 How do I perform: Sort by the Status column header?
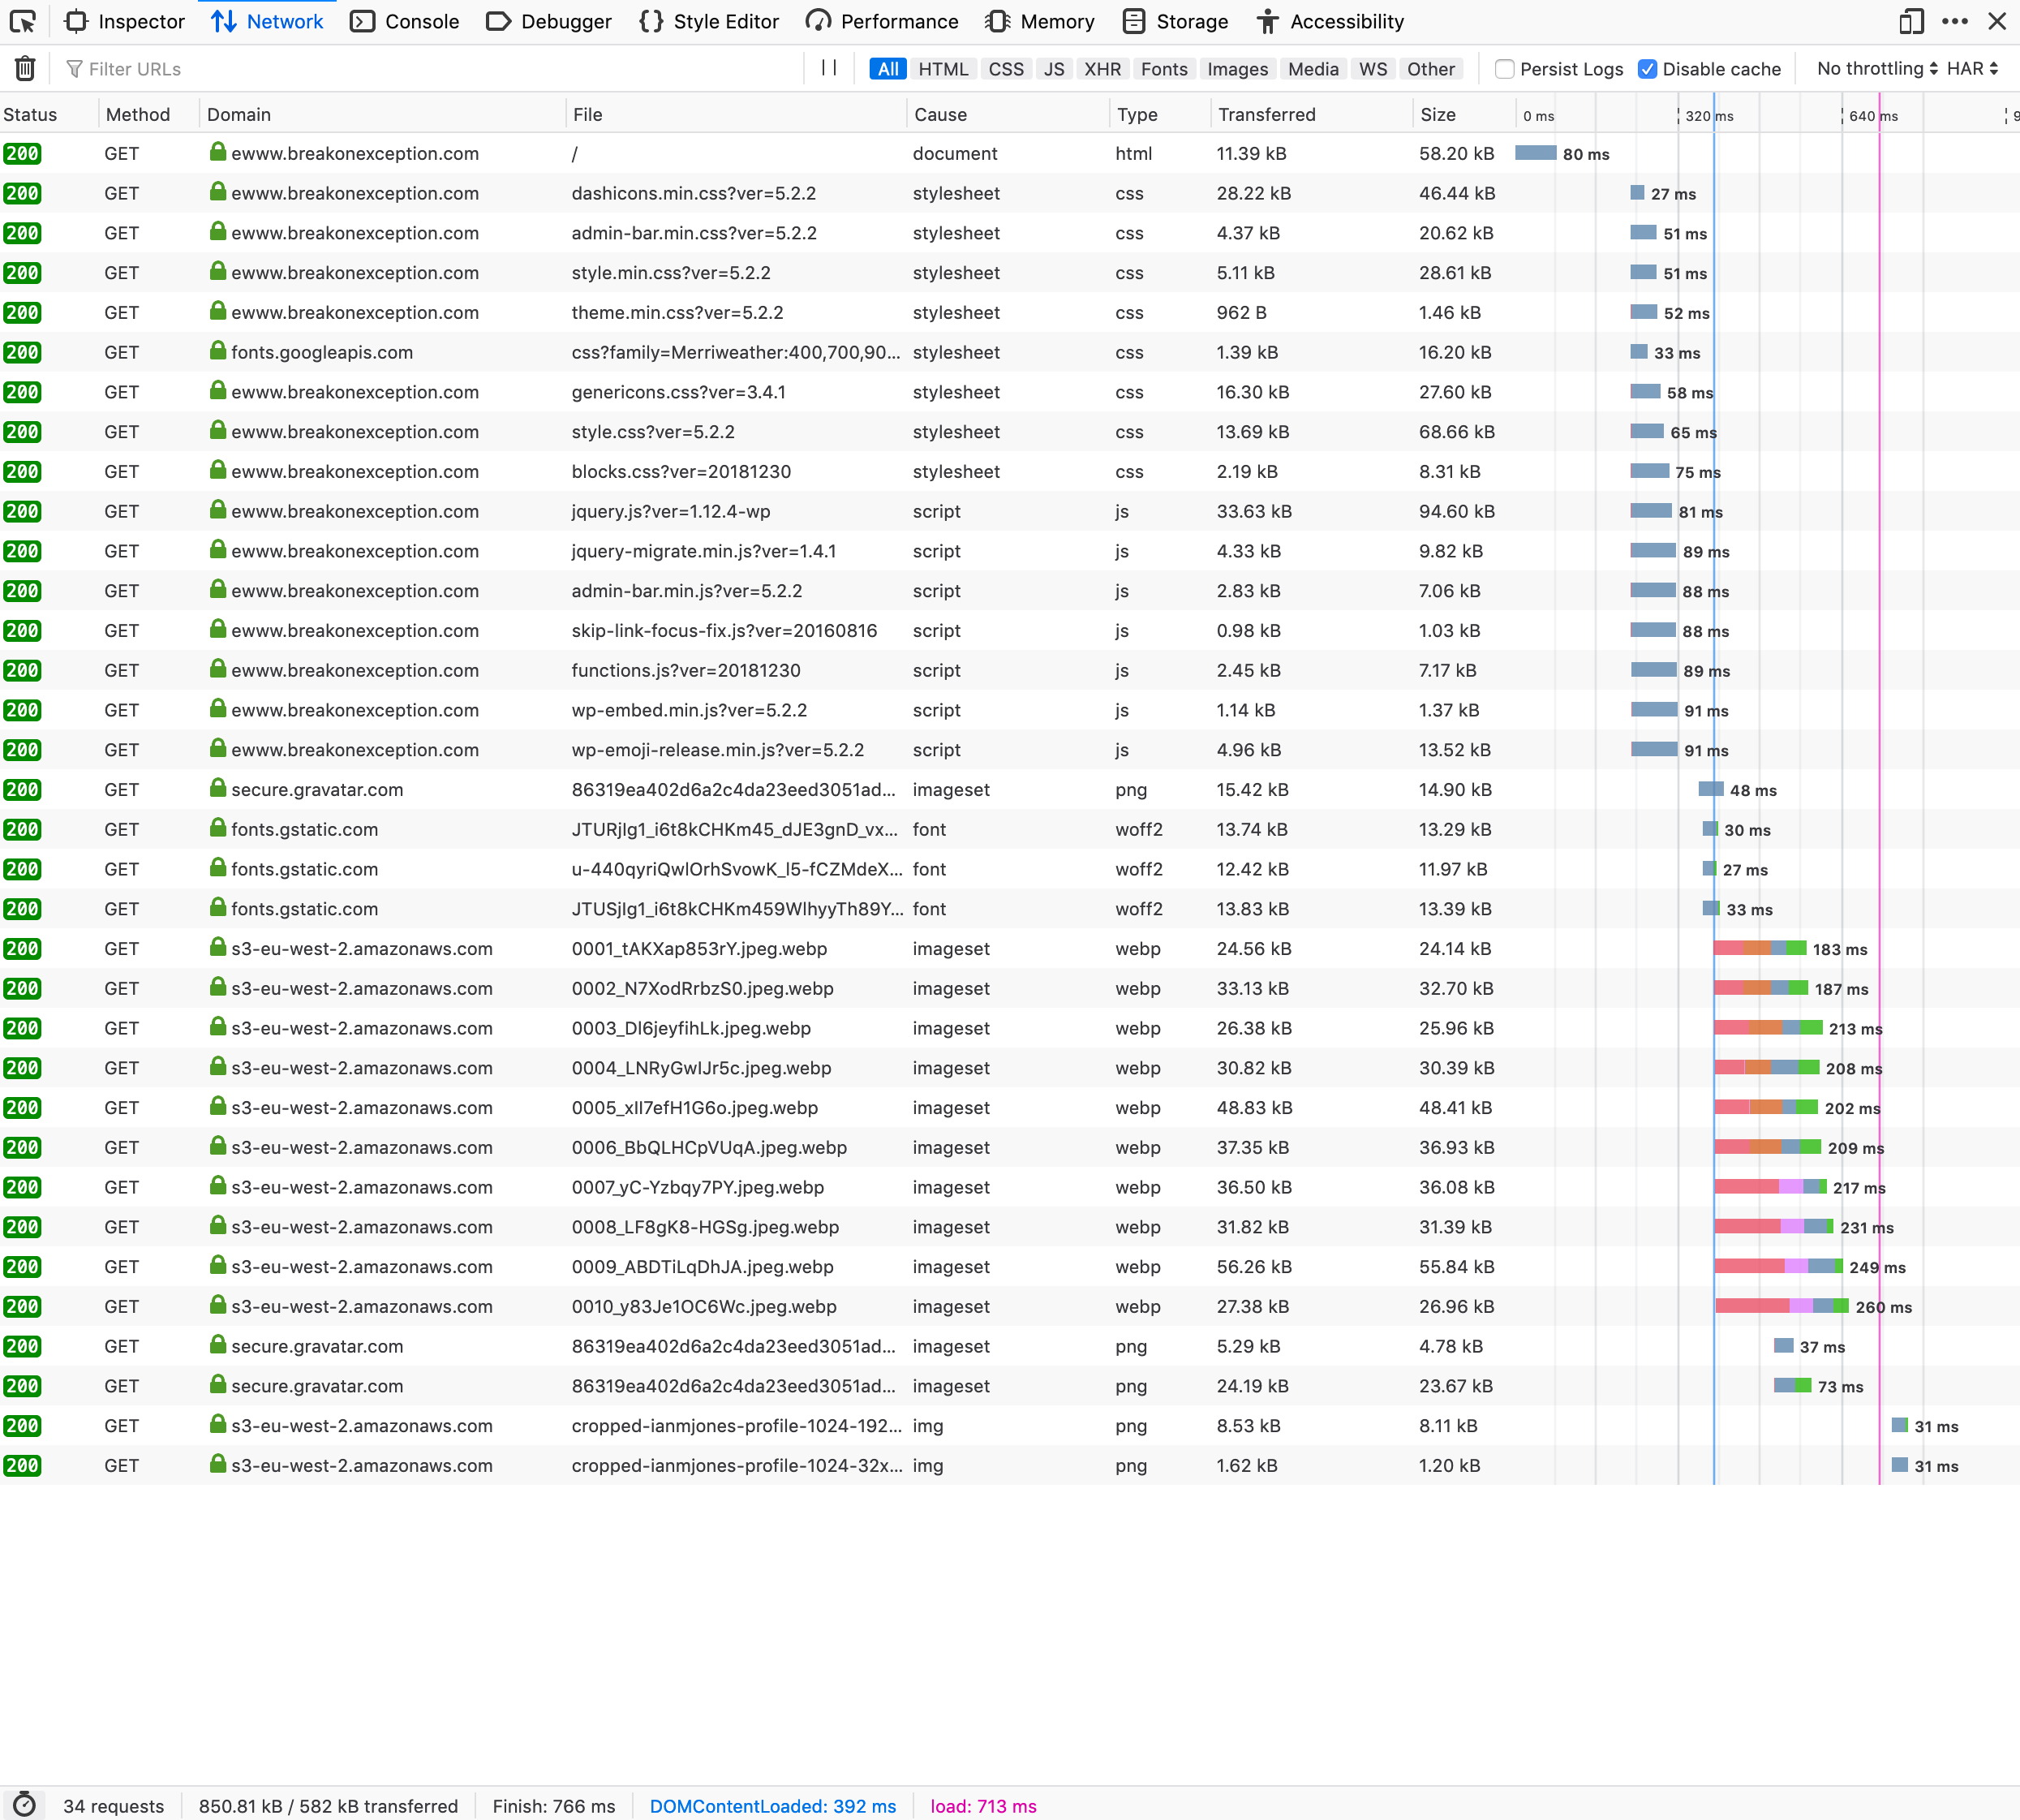click(49, 114)
